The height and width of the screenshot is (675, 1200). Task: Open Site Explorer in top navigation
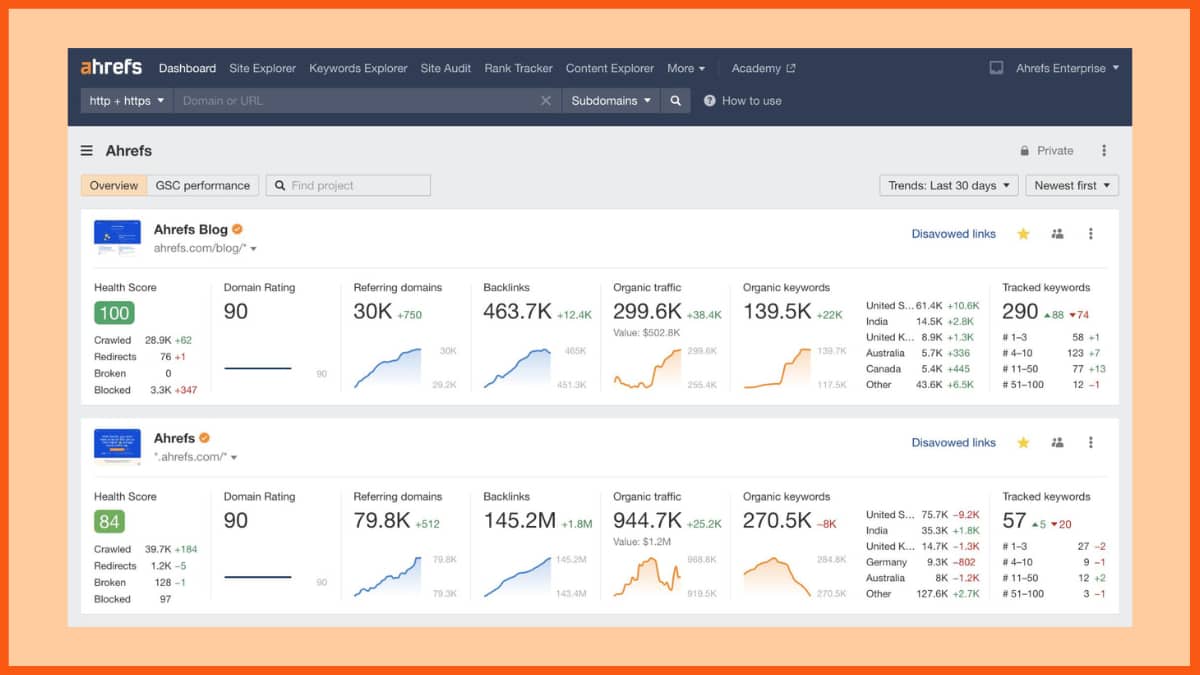tap(263, 68)
